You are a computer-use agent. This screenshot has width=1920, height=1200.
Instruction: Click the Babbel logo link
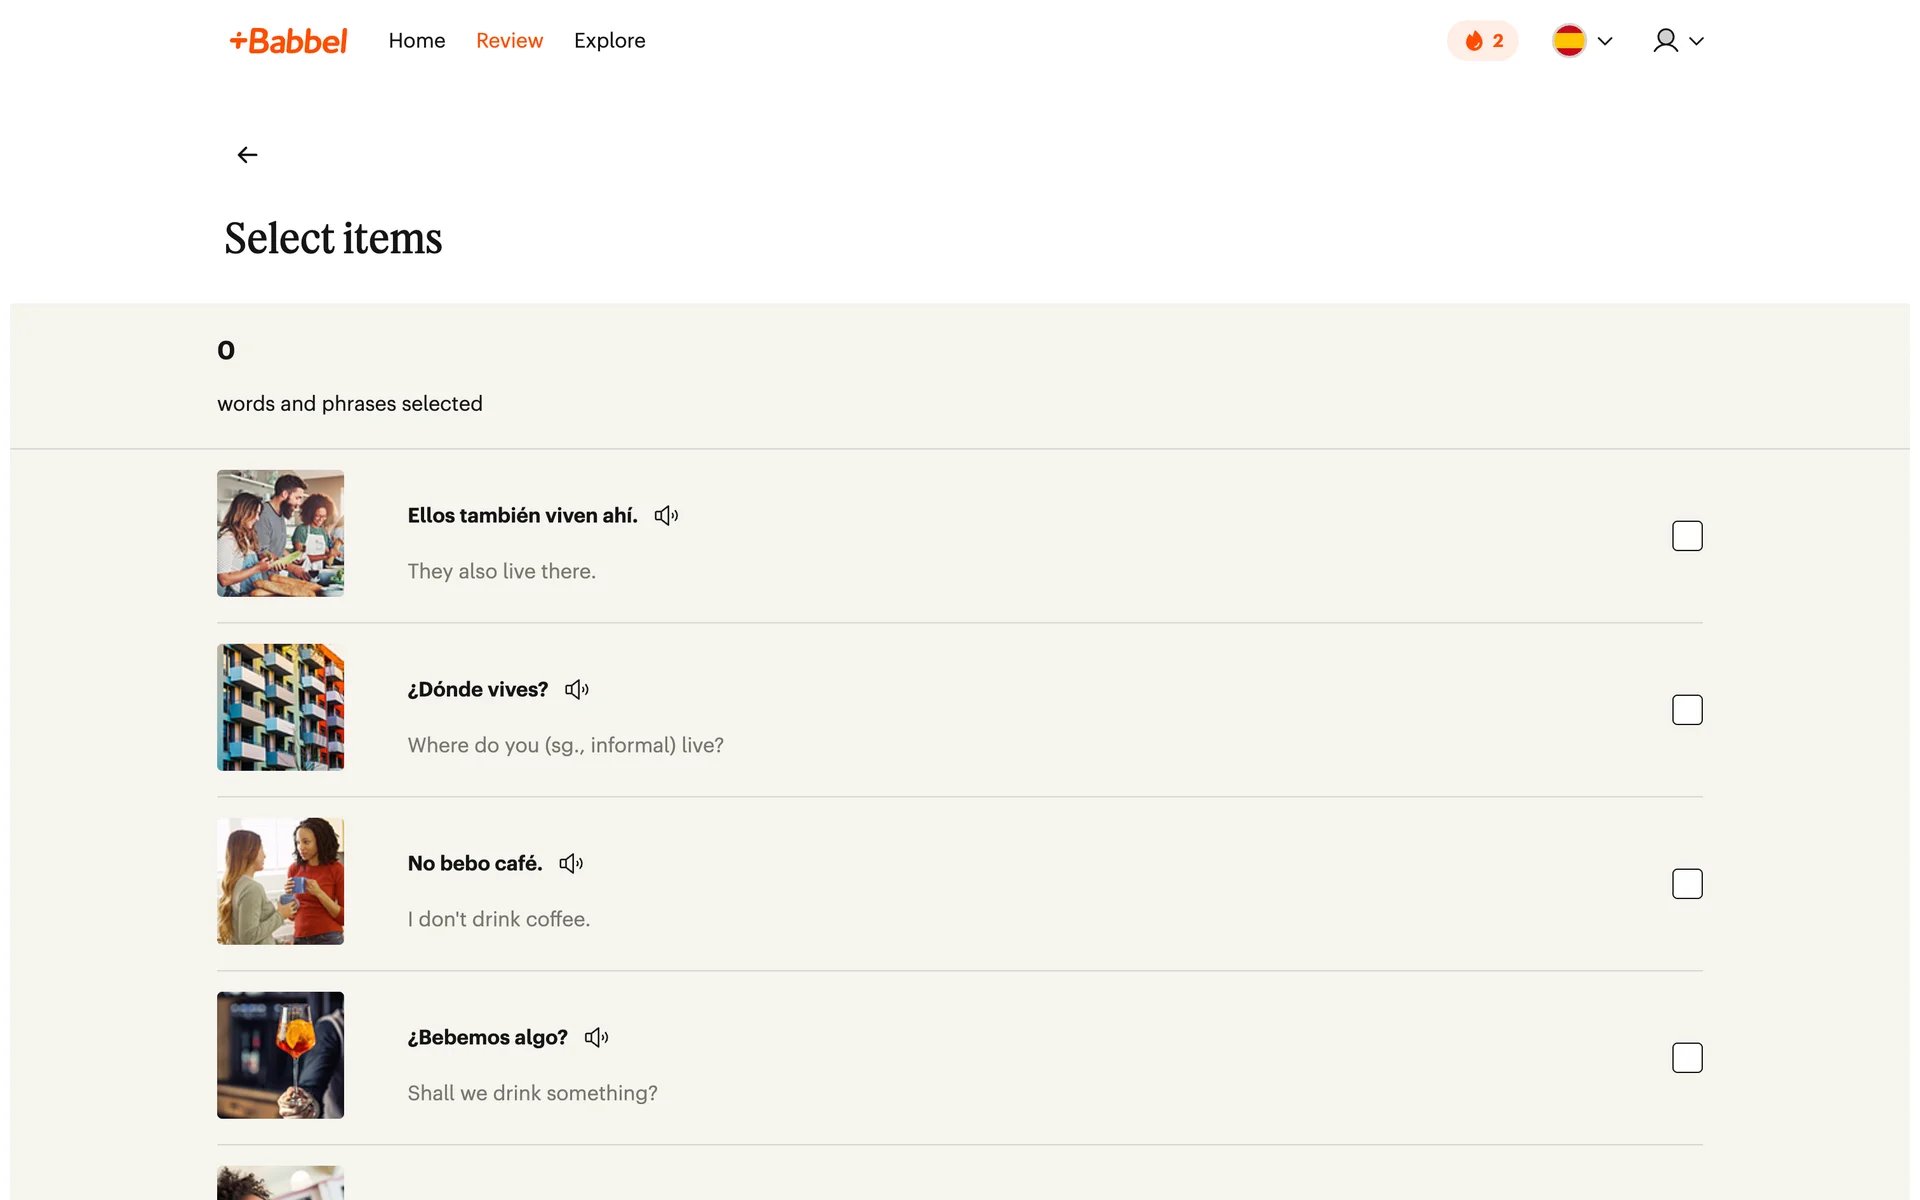(x=289, y=41)
